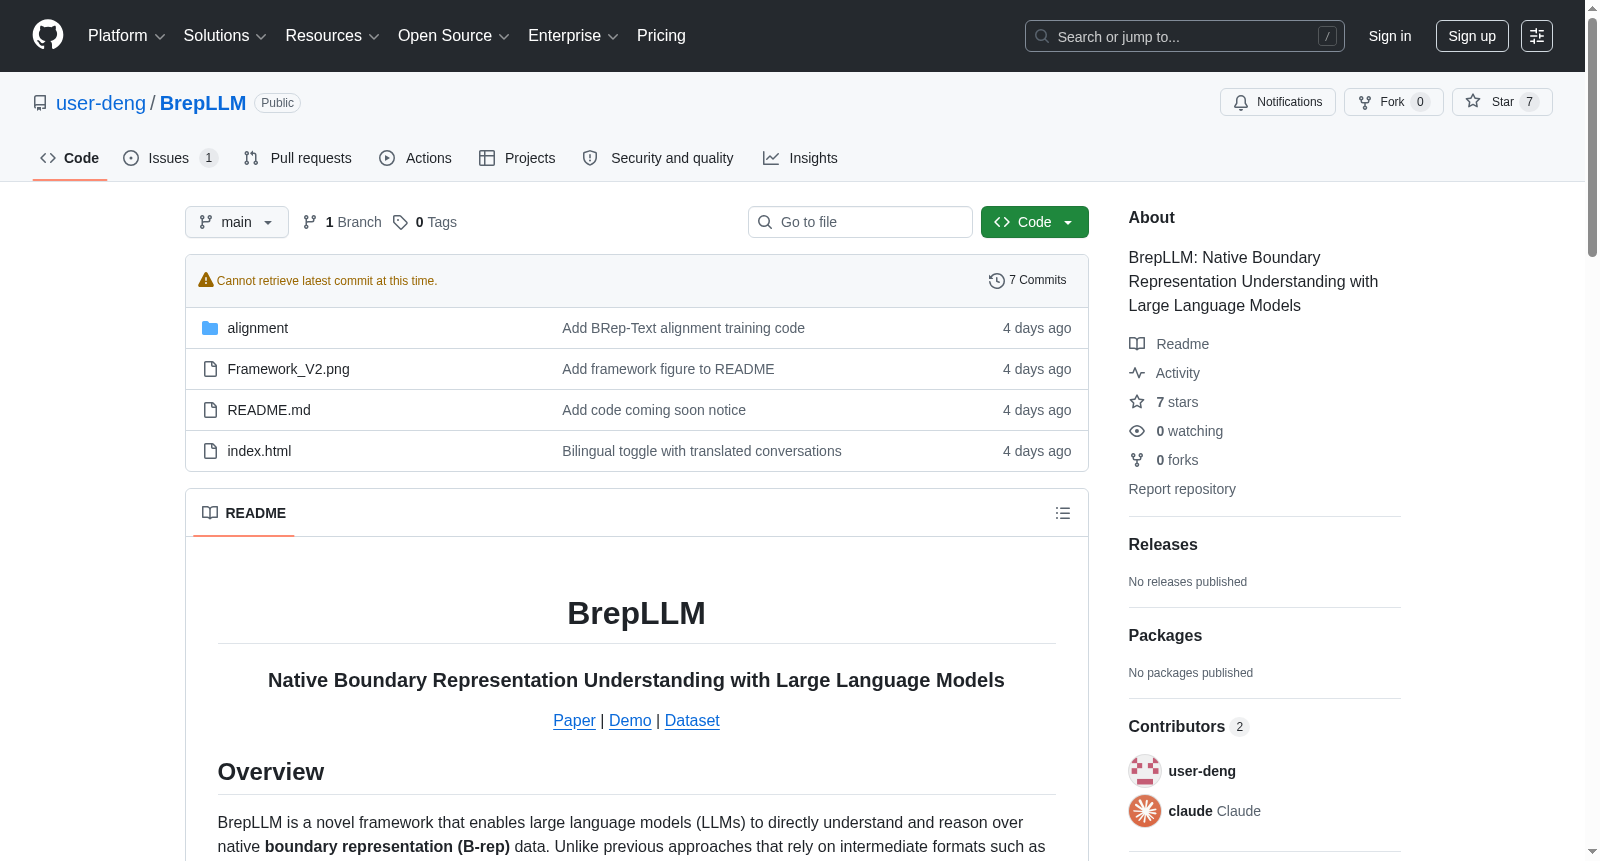View the 1 Branch list

click(x=342, y=222)
